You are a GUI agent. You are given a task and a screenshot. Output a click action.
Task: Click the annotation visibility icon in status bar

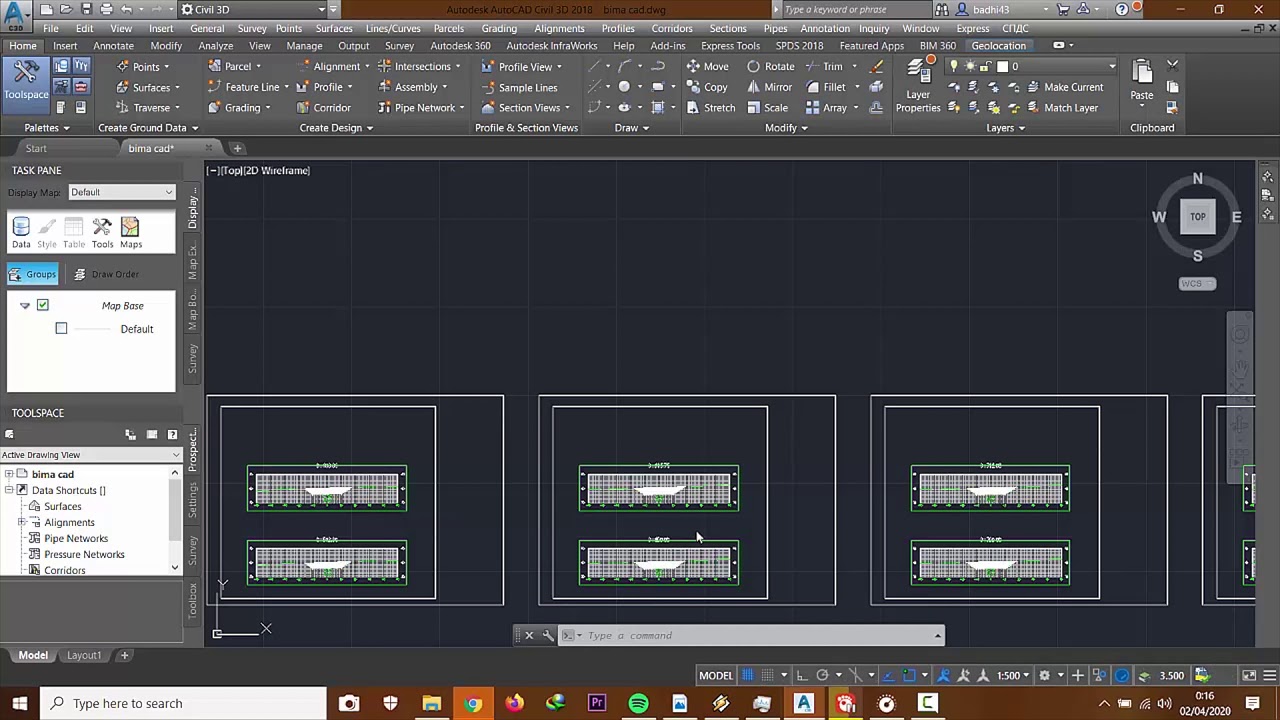[943, 675]
